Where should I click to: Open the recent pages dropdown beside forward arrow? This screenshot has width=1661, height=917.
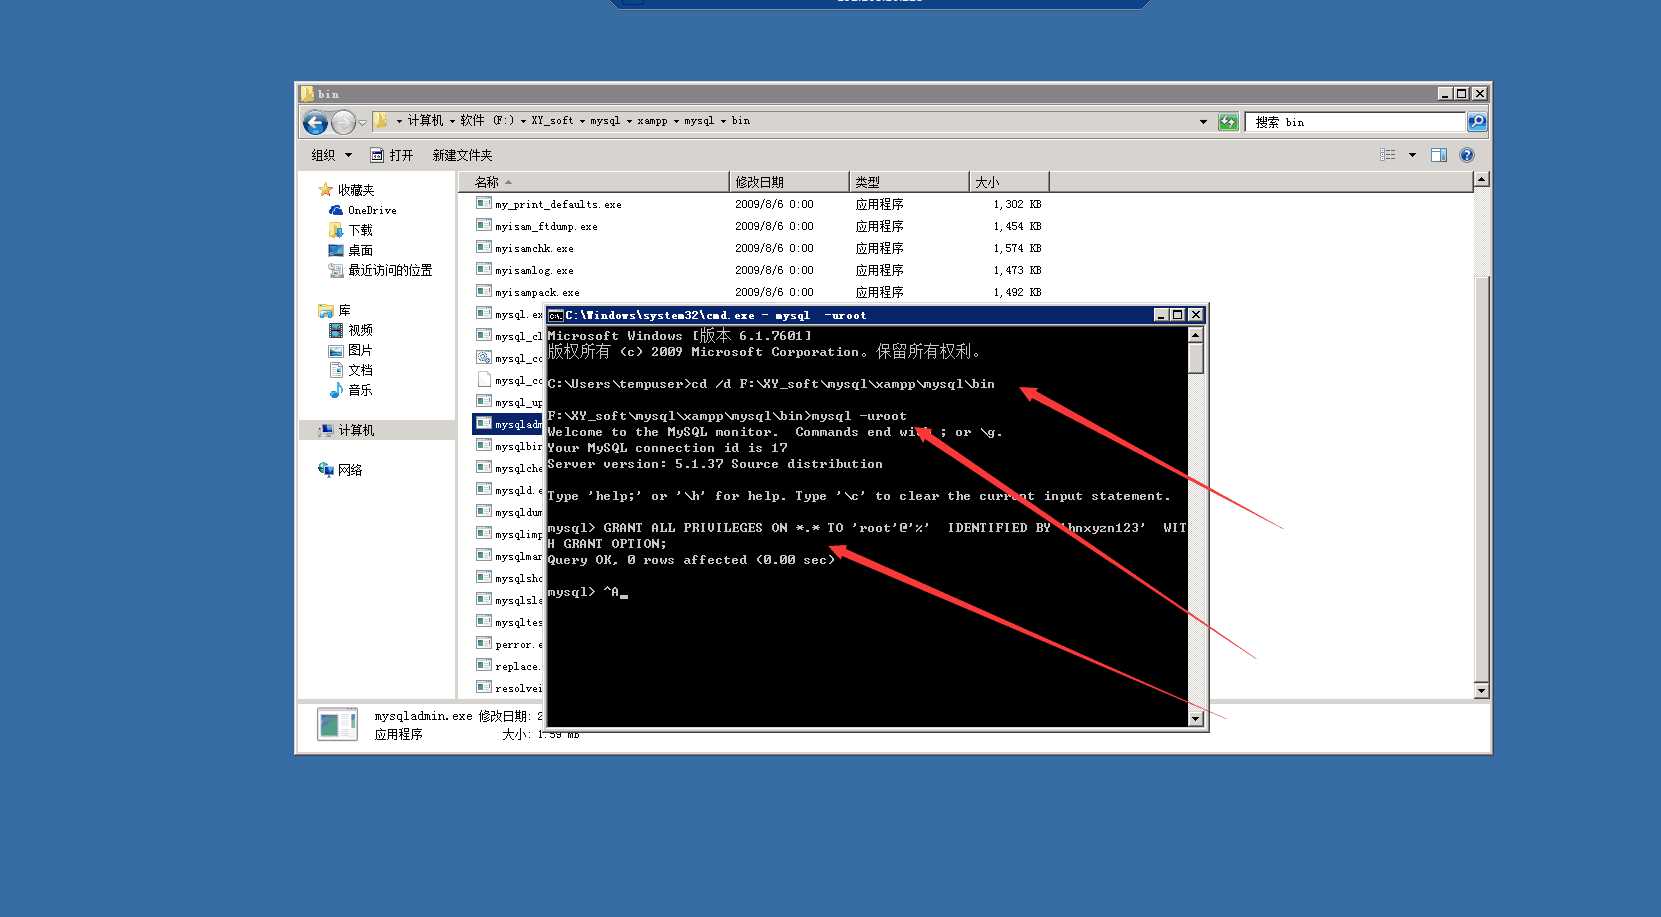click(362, 123)
